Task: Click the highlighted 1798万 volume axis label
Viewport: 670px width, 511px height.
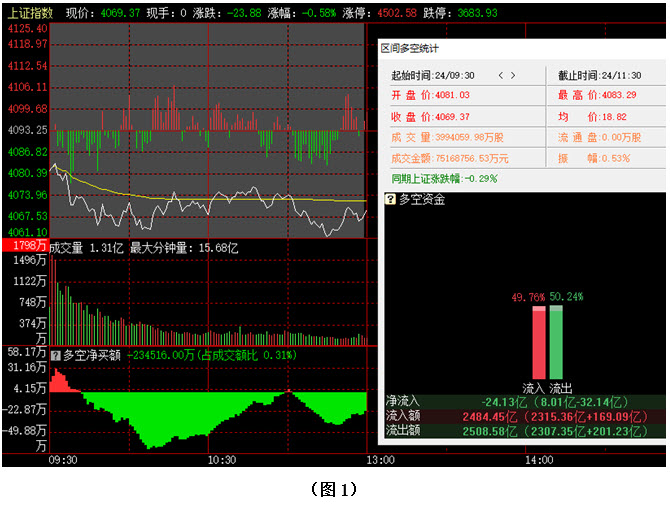Action: click(x=24, y=246)
